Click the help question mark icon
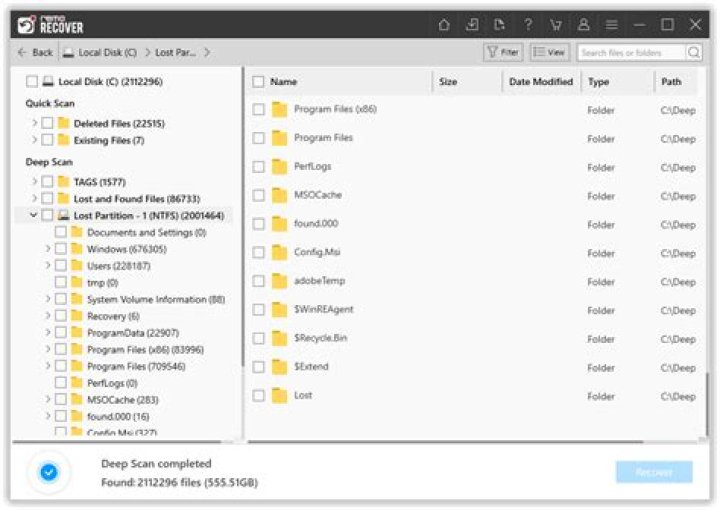Screen dimensions: 720x510 [x=528, y=25]
